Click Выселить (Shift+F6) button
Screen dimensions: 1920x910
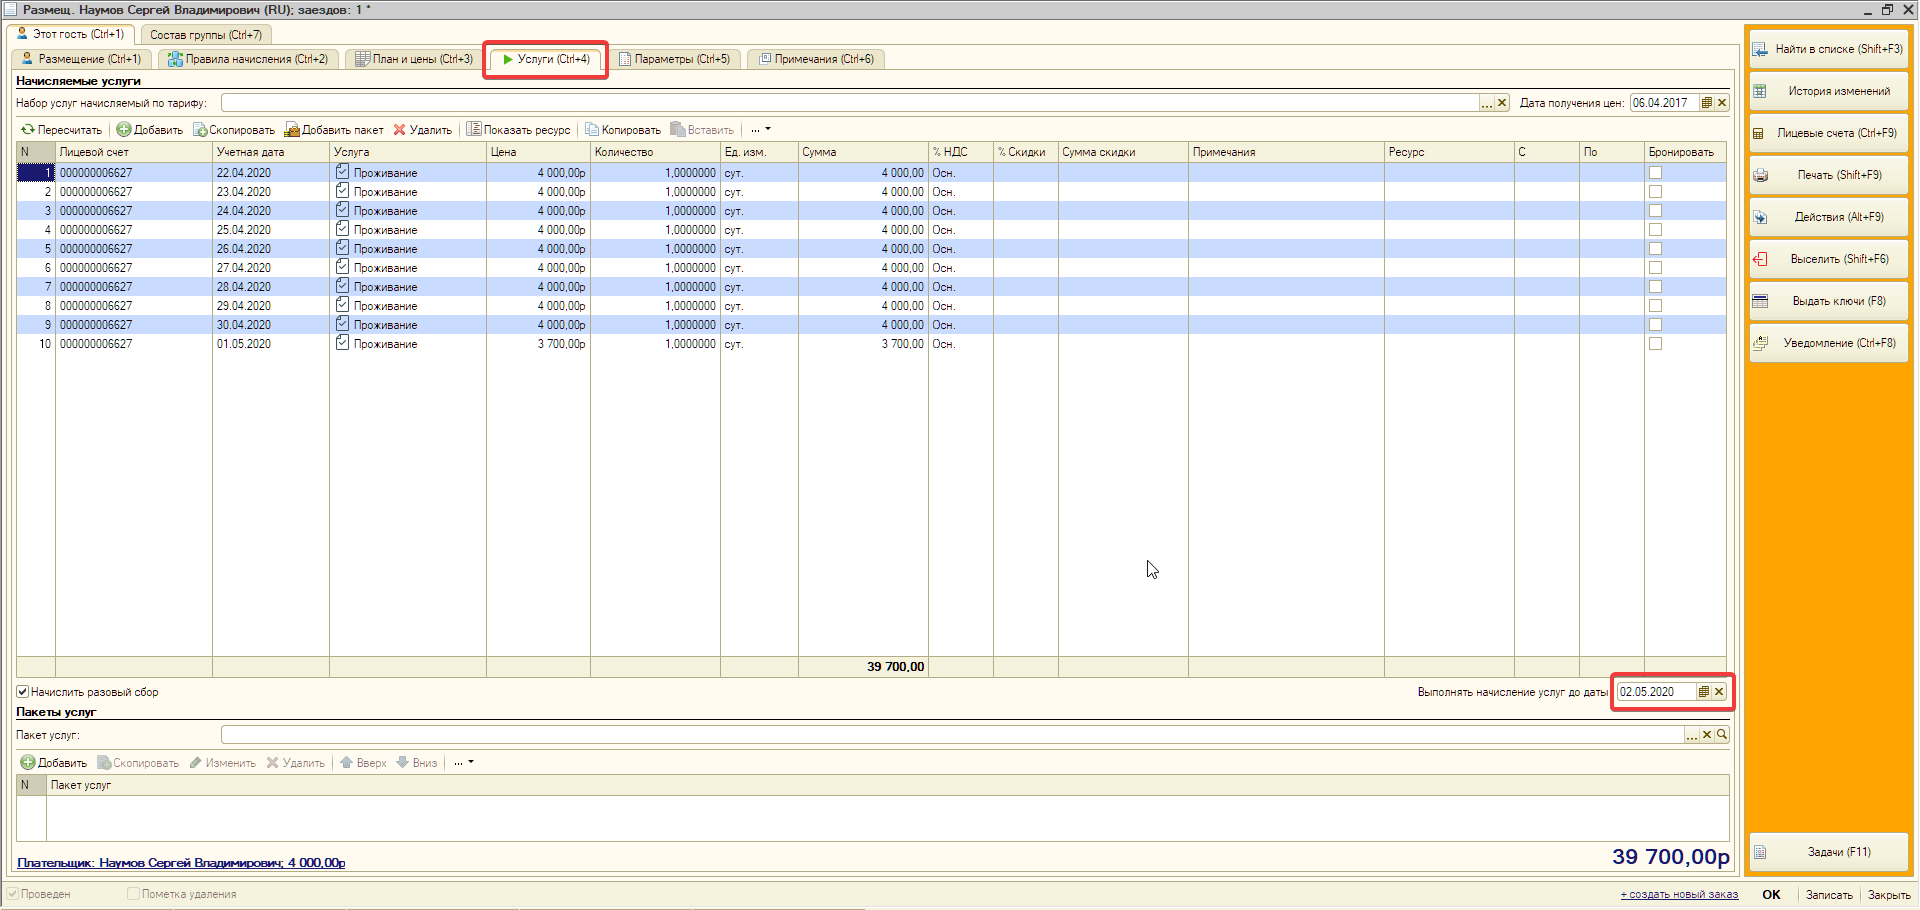pyautogui.click(x=1828, y=259)
